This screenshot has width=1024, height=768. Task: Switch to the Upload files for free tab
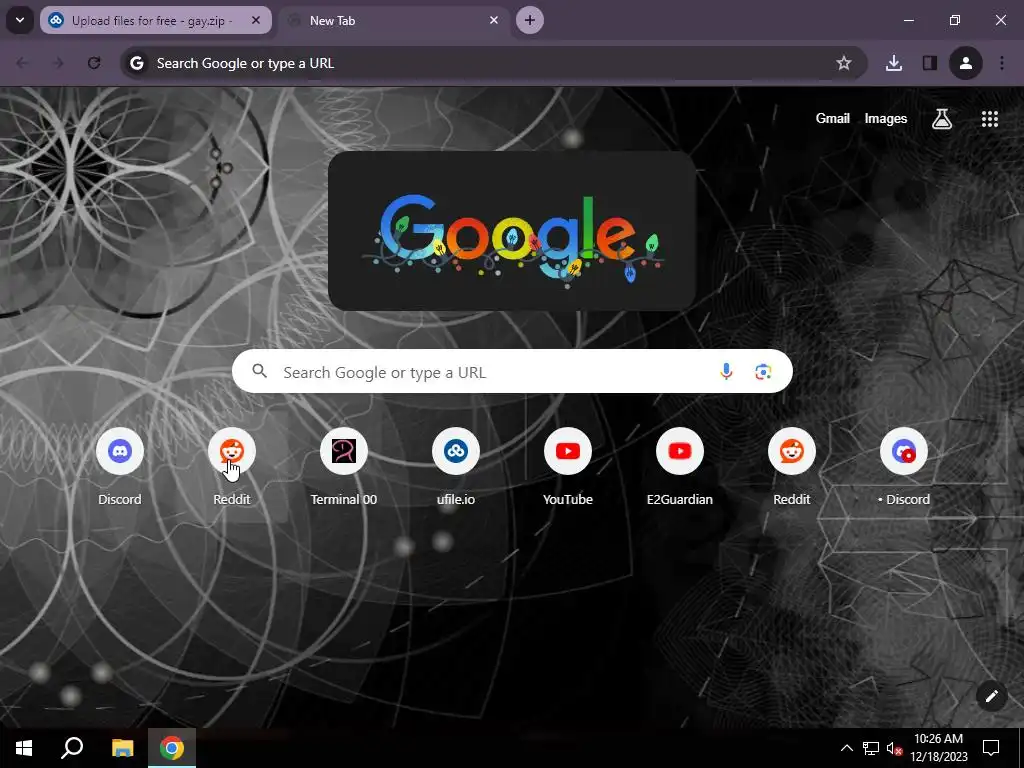pos(155,20)
